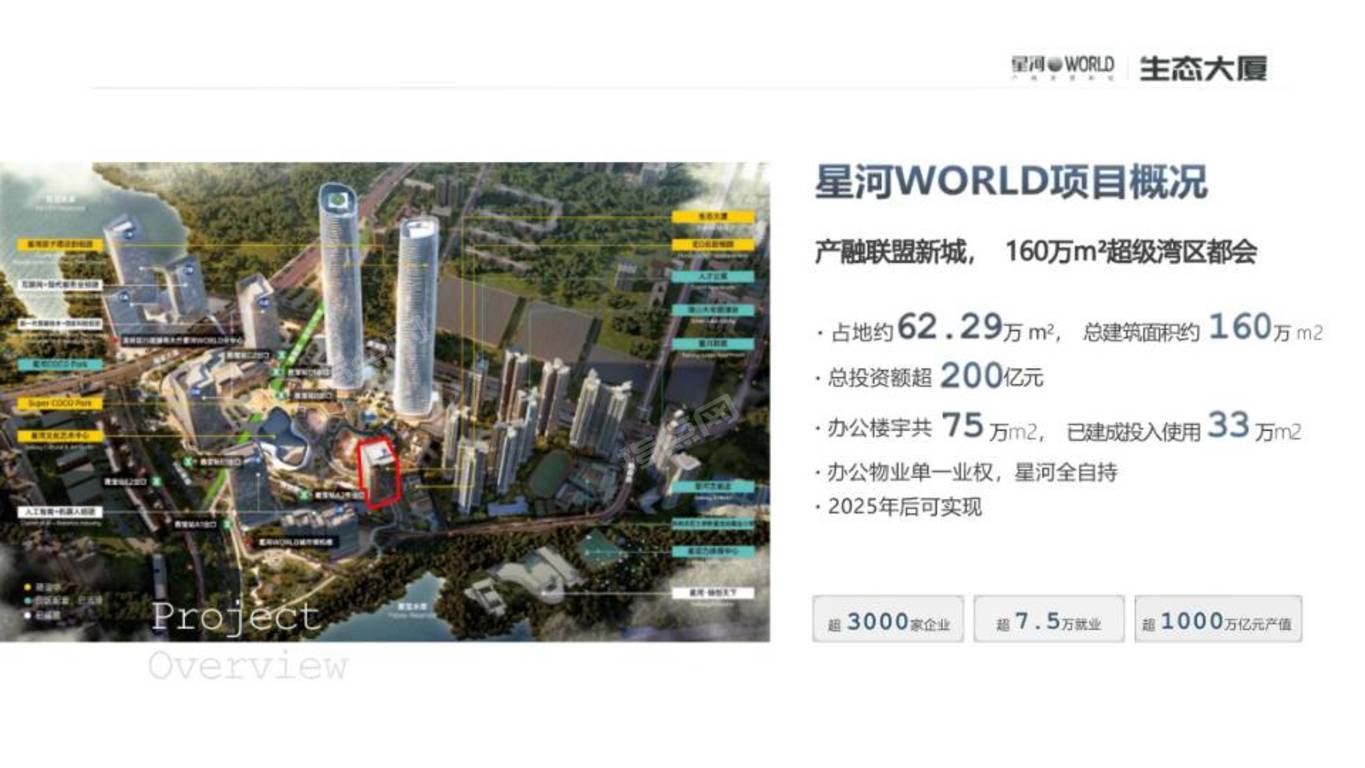Click the bullet 2025年后可实现
The image size is (1365, 768).
[x=899, y=507]
